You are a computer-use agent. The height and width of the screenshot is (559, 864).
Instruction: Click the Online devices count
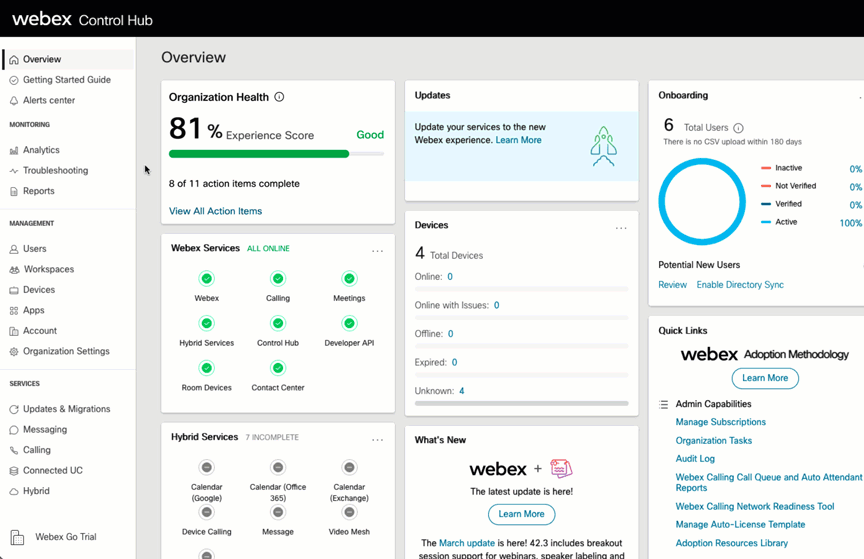click(x=450, y=277)
